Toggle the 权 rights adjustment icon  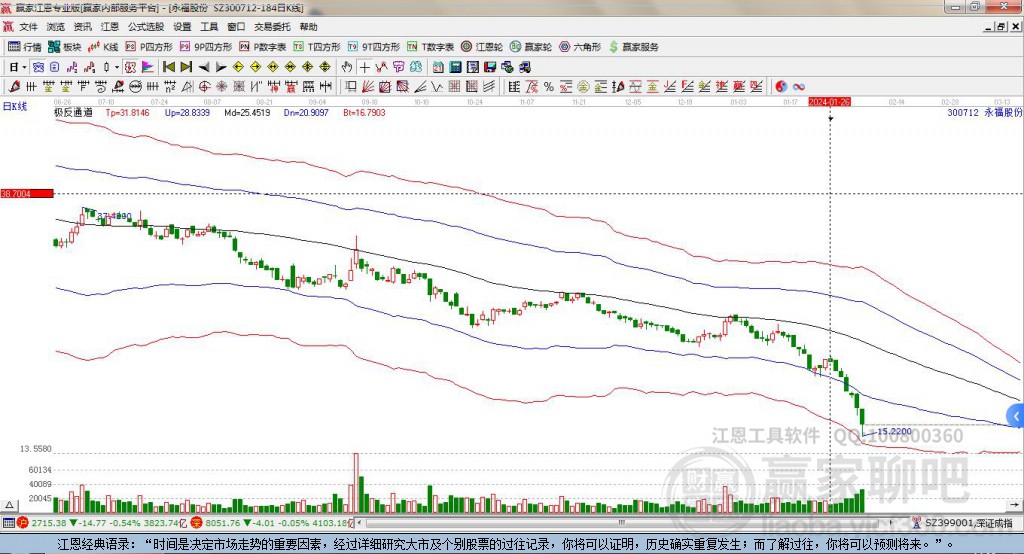point(130,67)
